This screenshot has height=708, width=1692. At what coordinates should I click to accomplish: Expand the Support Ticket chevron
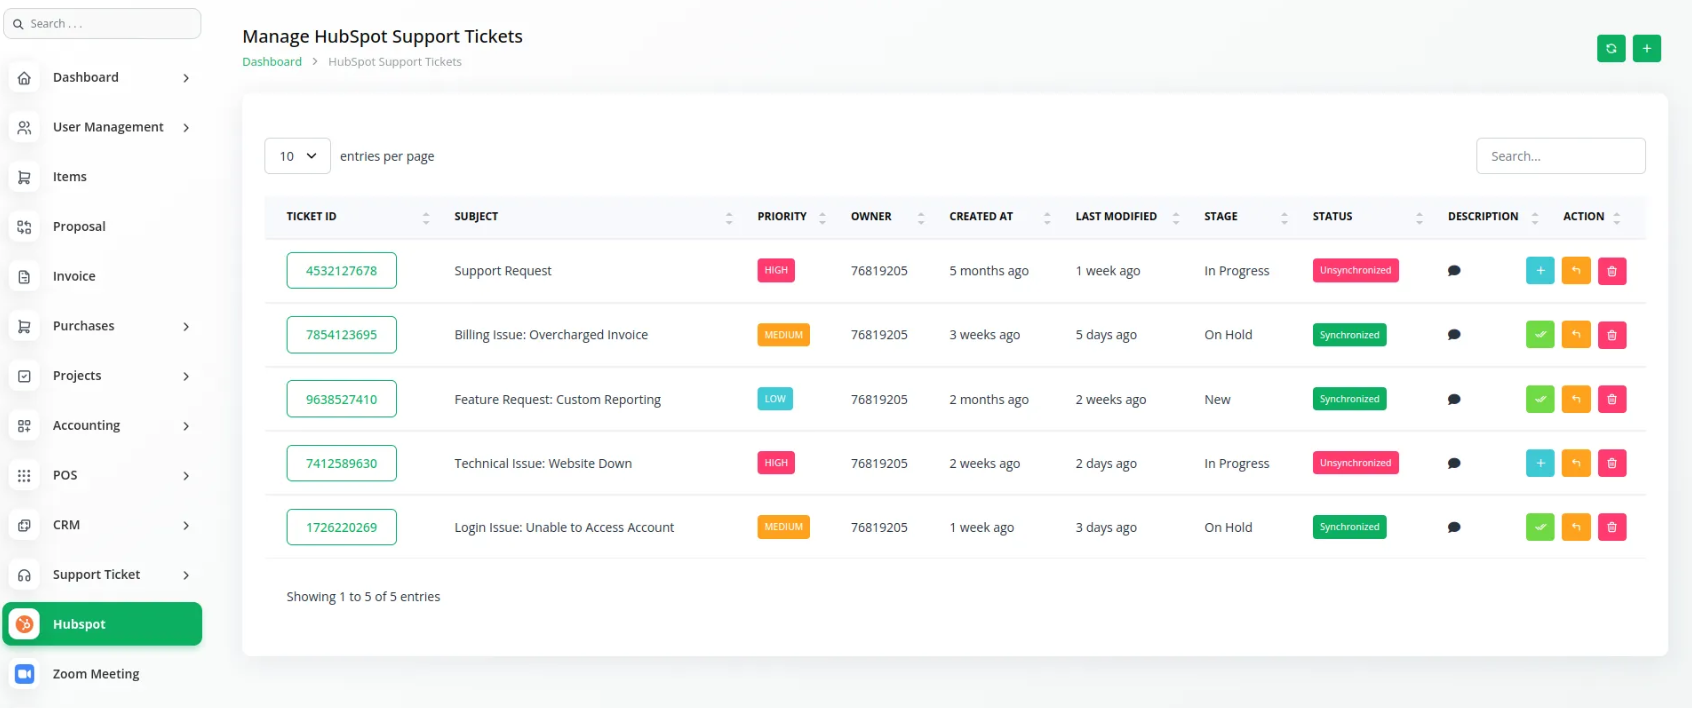[x=186, y=575]
